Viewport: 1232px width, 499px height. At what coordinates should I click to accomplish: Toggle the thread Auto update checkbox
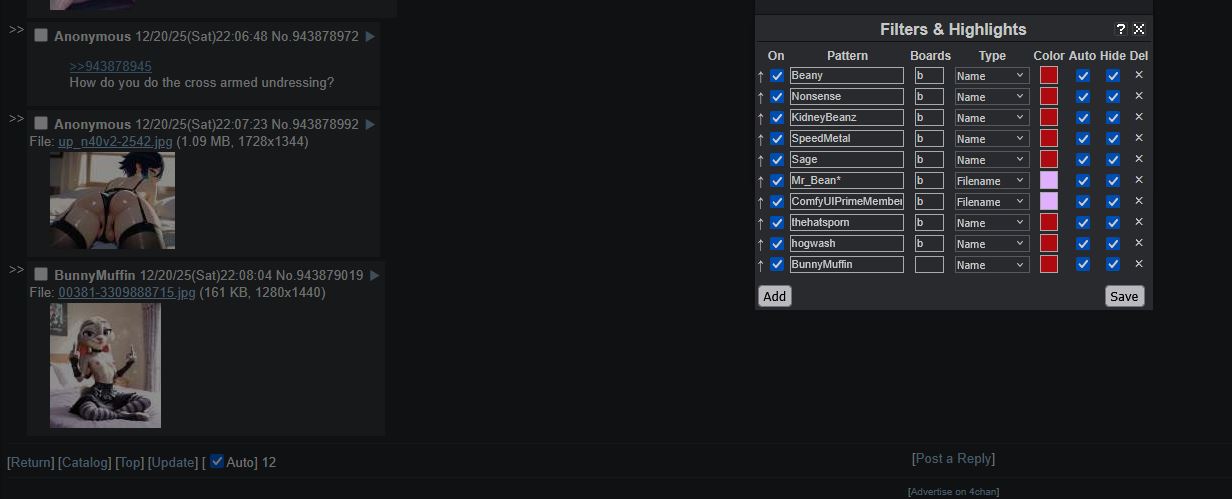(x=217, y=462)
